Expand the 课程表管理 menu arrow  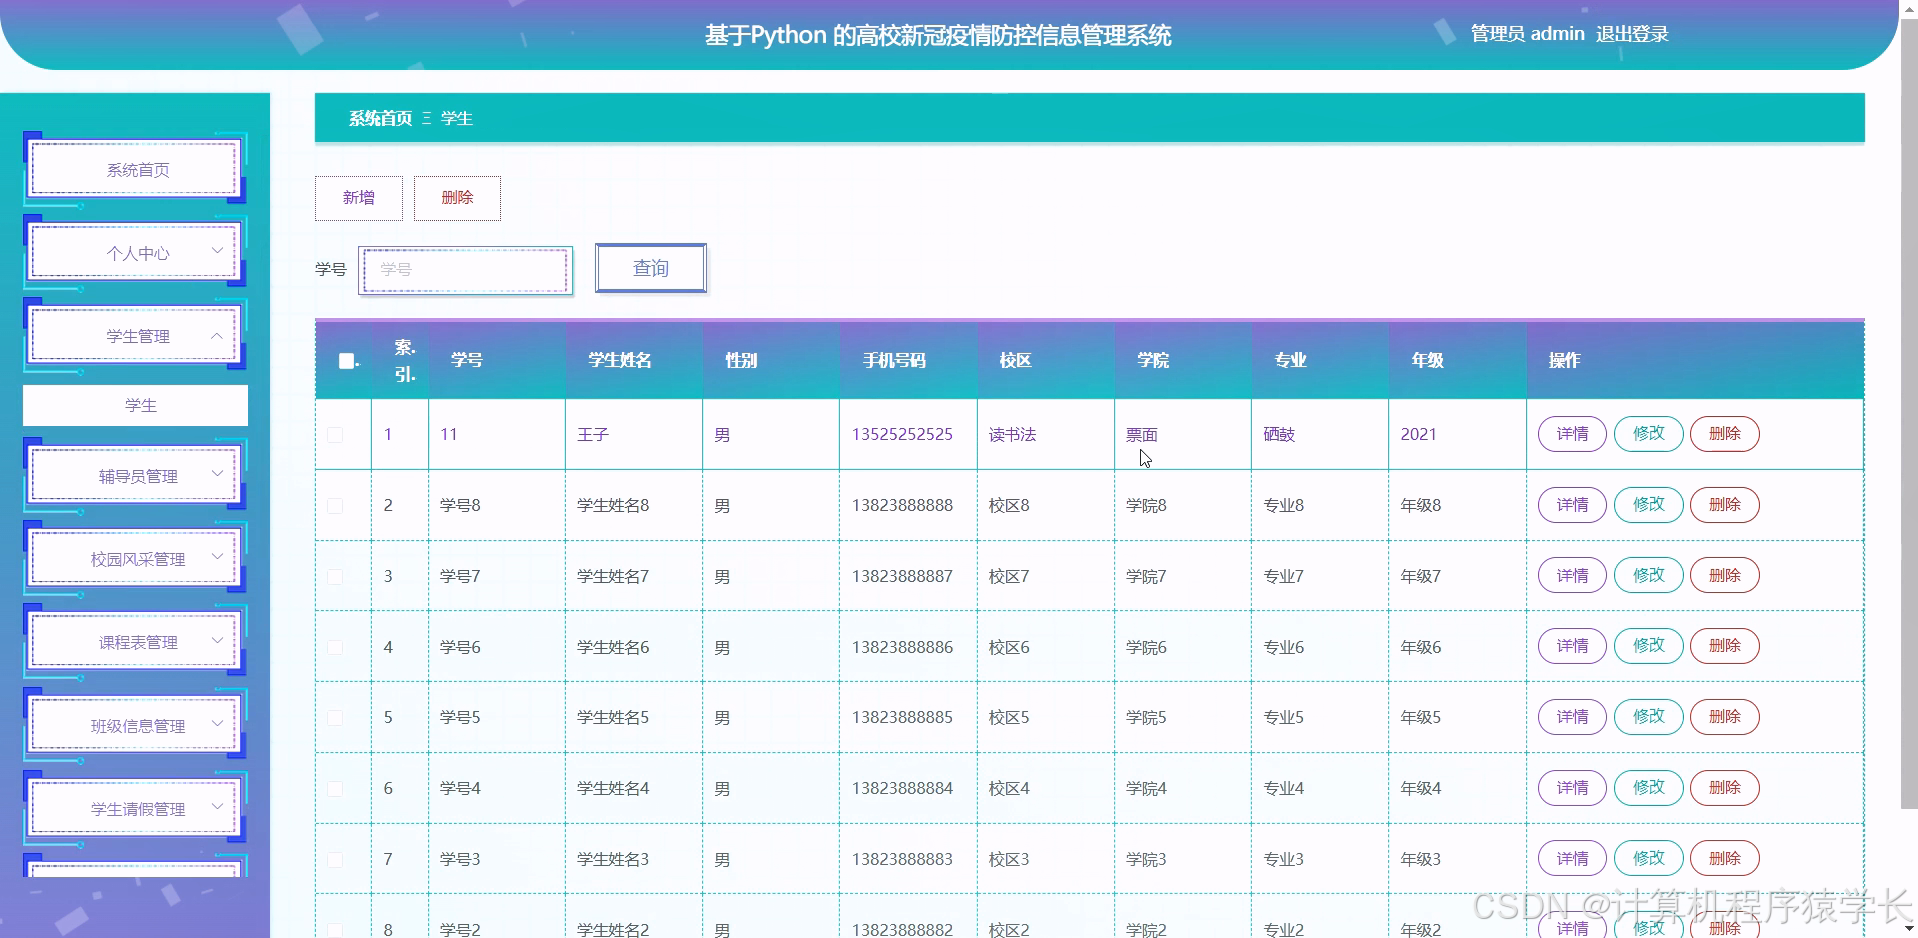click(x=217, y=640)
